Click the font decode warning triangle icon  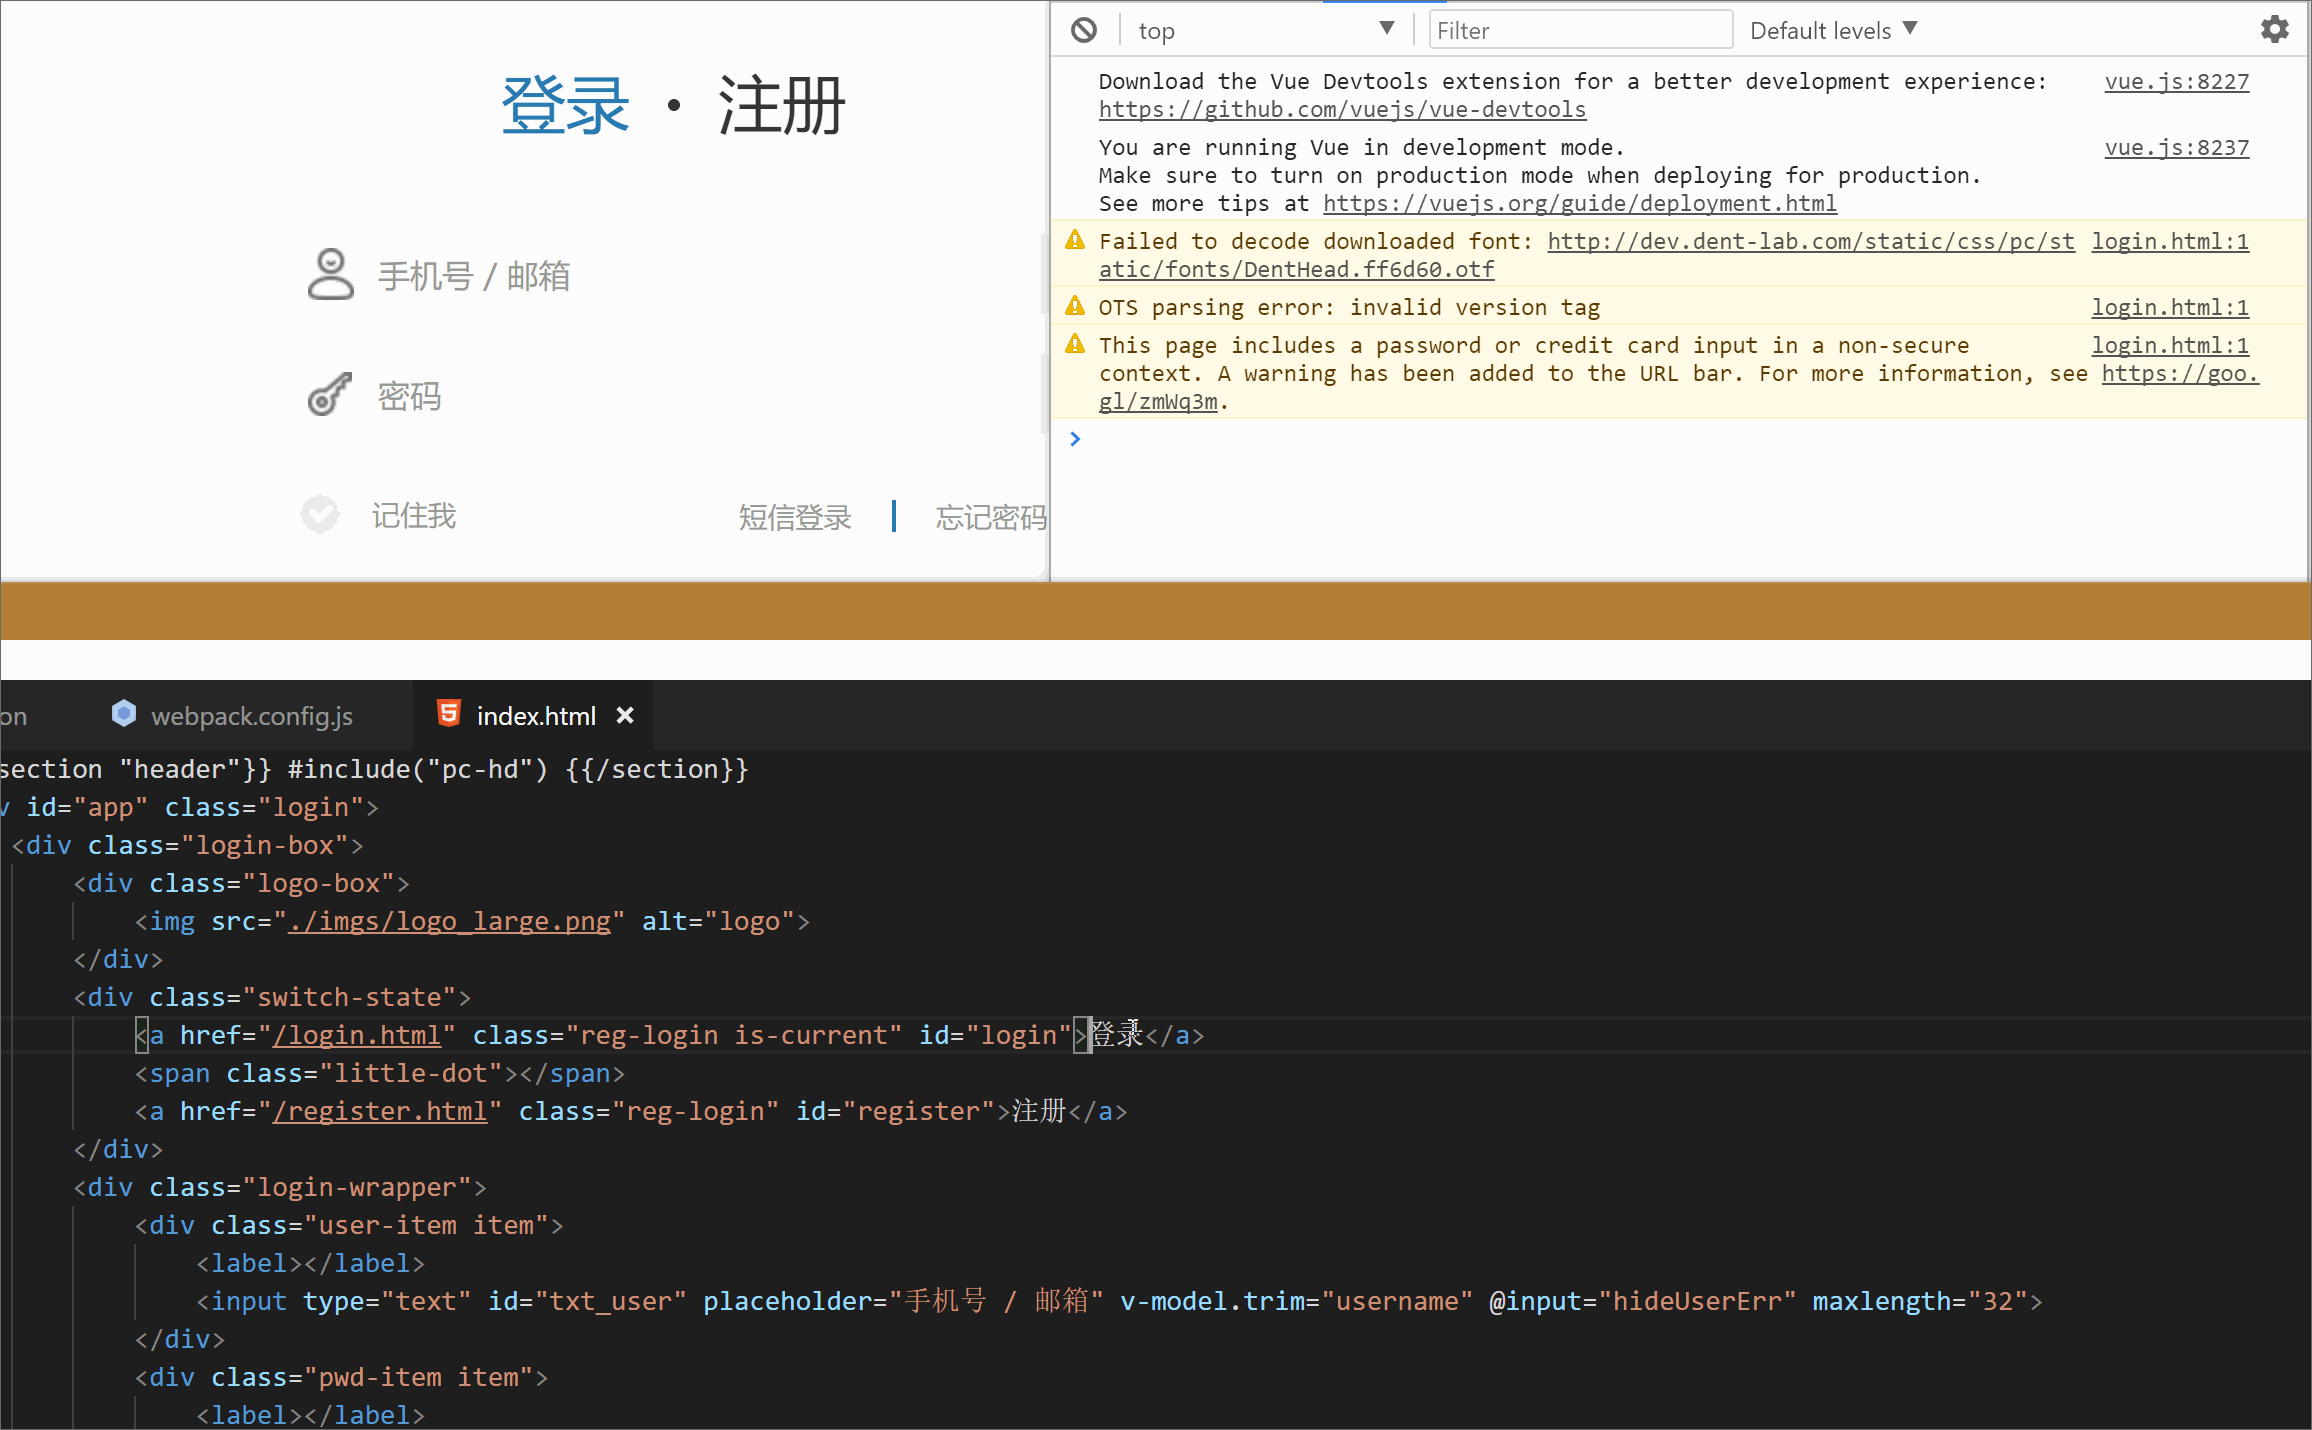pos(1075,240)
